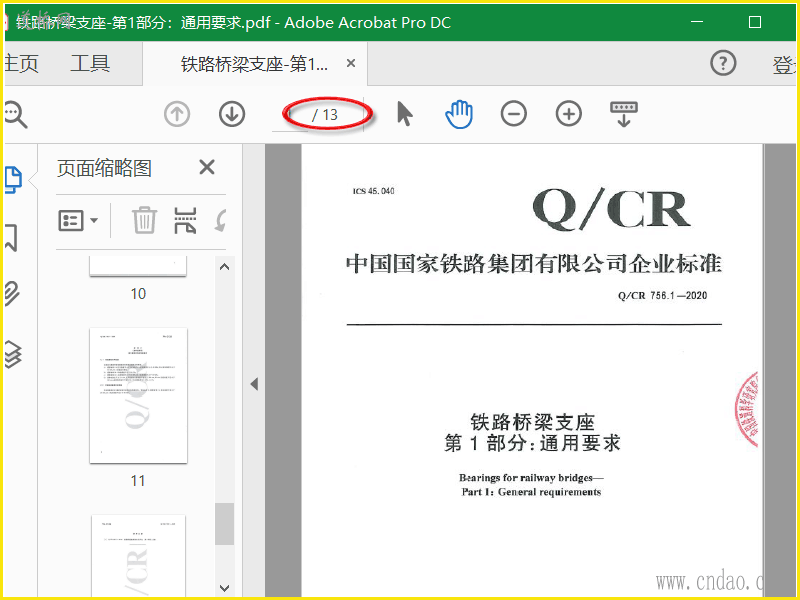Minimize the Acrobat window

click(x=697, y=22)
